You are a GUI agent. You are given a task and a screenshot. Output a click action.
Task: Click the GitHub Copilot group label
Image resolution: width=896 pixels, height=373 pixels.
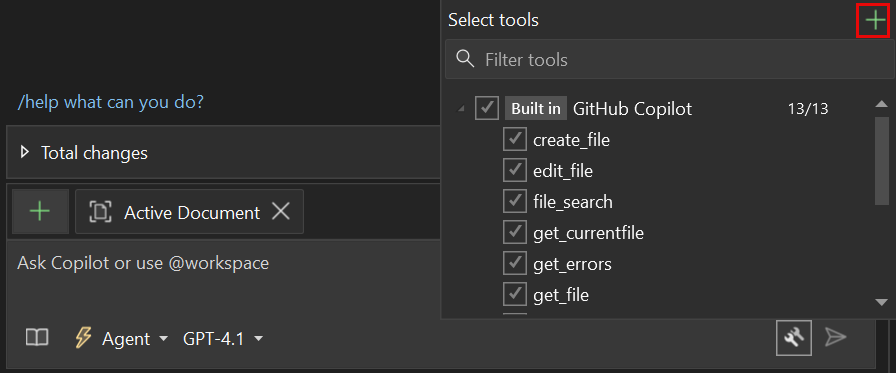click(x=632, y=109)
